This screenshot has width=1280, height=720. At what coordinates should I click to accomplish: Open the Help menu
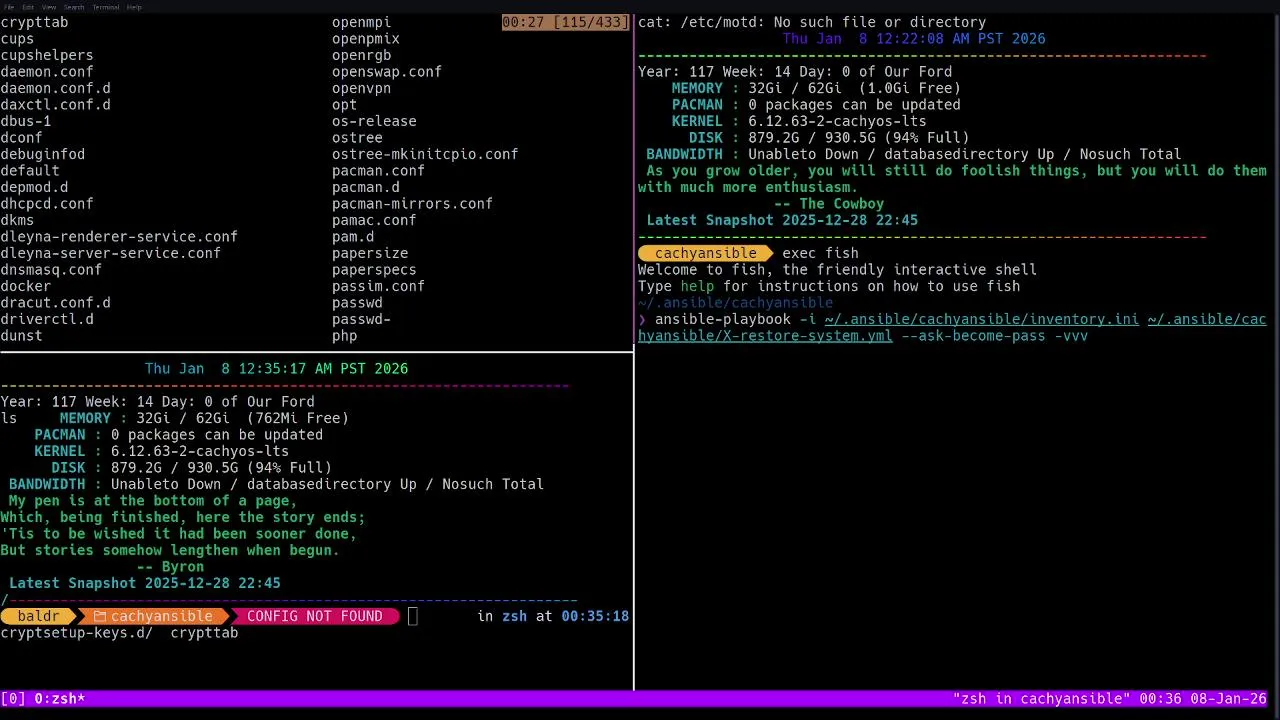point(134,7)
